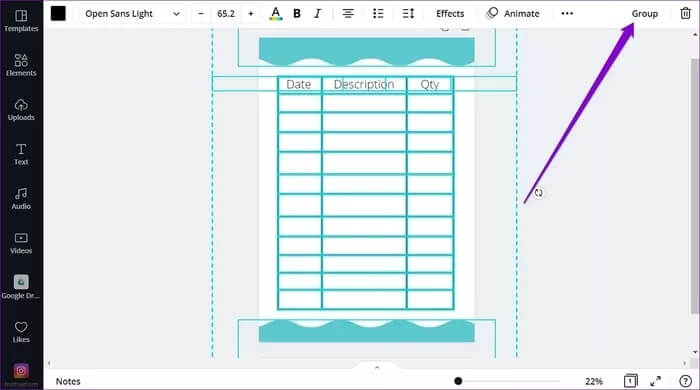Open the page grid view icon
The image size is (700, 390).
[x=630, y=381]
